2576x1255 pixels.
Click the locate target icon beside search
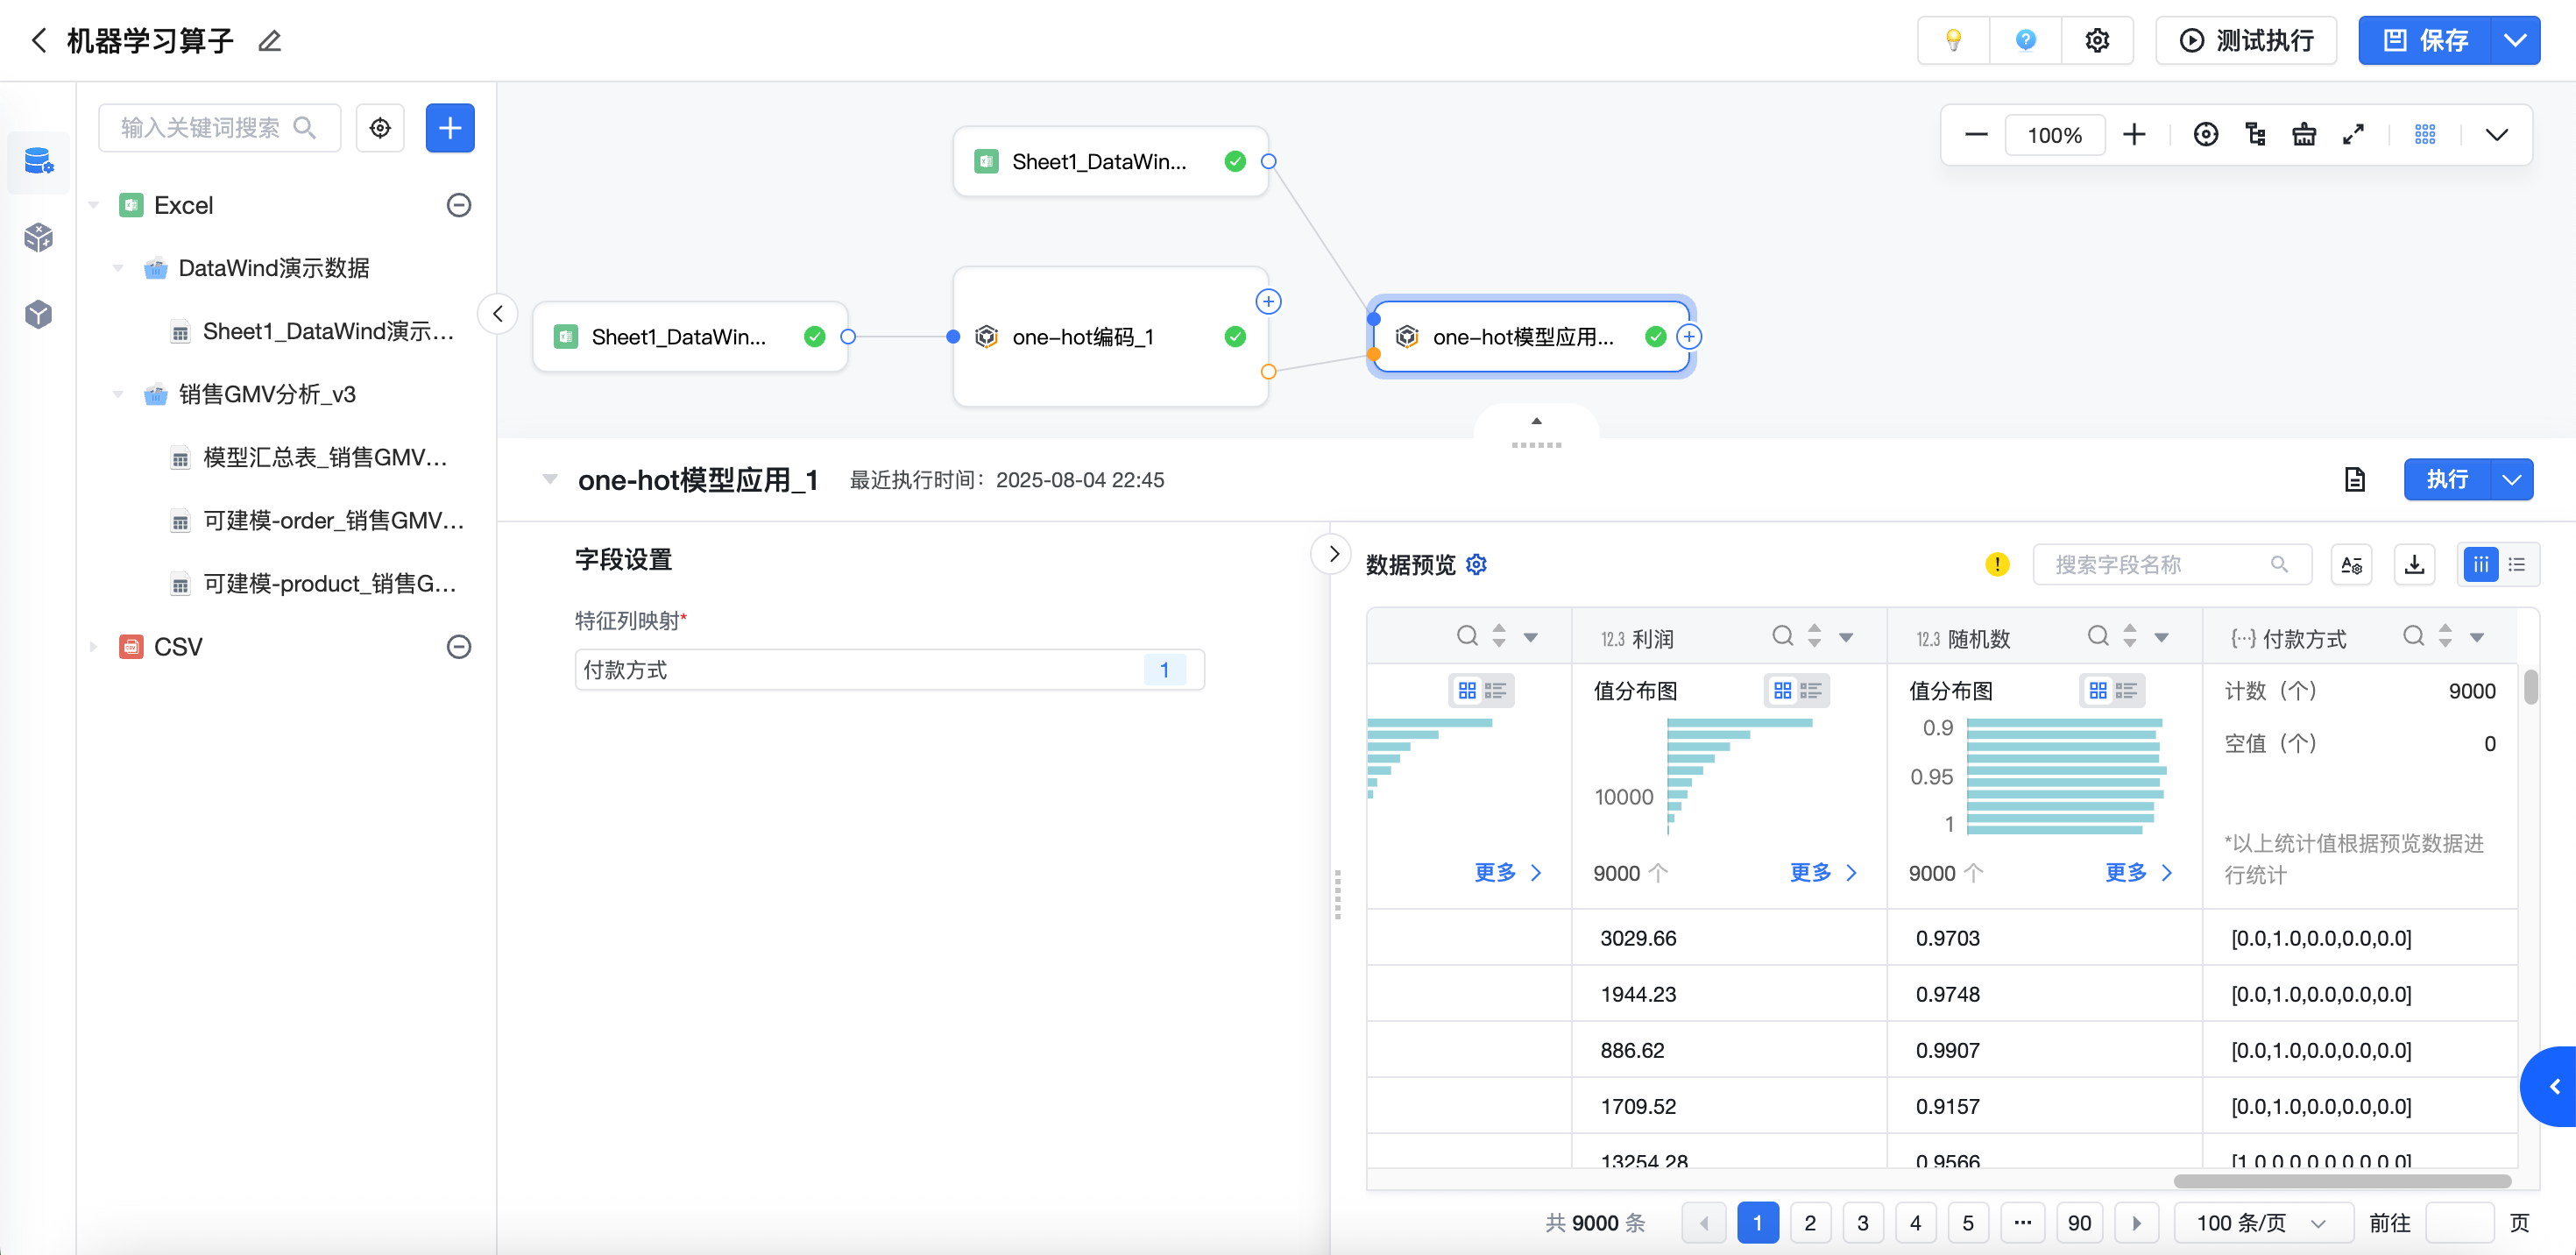point(380,128)
